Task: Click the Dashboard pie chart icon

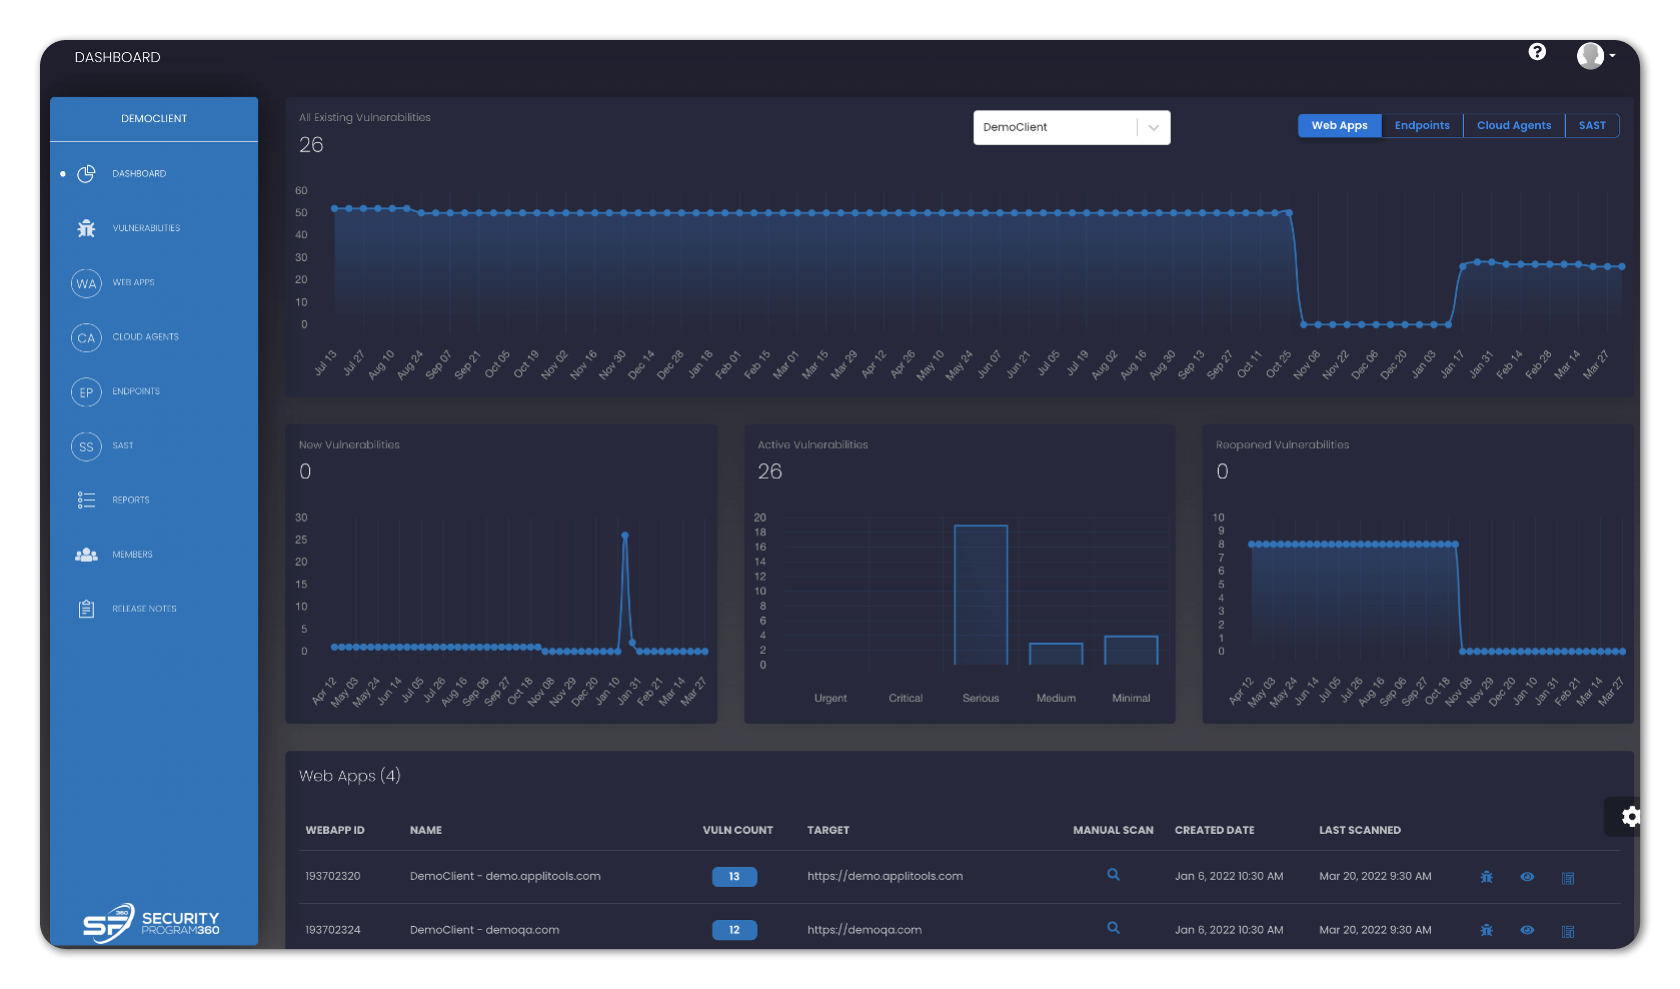Action: 87,174
